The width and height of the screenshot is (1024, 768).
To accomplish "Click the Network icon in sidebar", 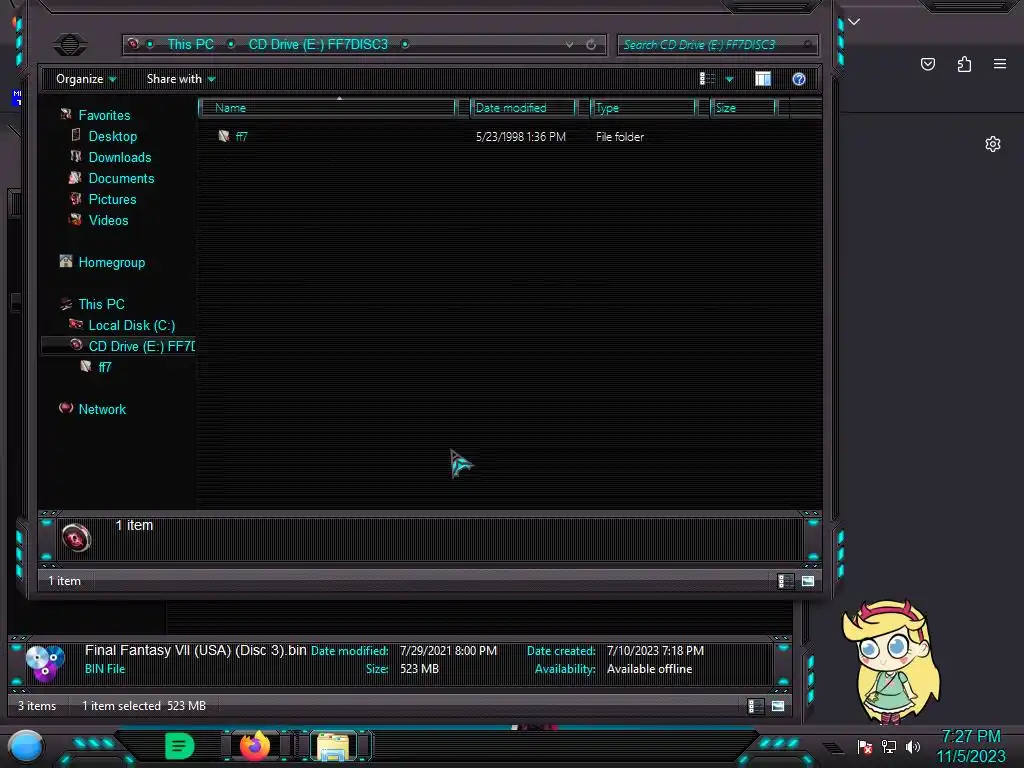I will pos(66,408).
